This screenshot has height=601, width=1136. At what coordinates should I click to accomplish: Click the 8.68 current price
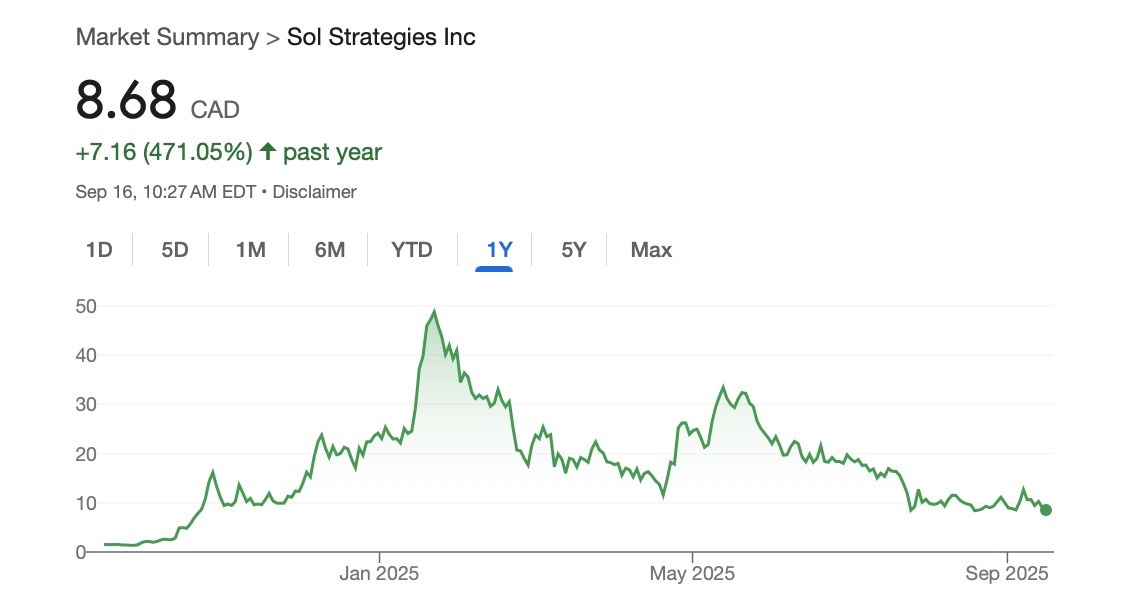tap(126, 101)
